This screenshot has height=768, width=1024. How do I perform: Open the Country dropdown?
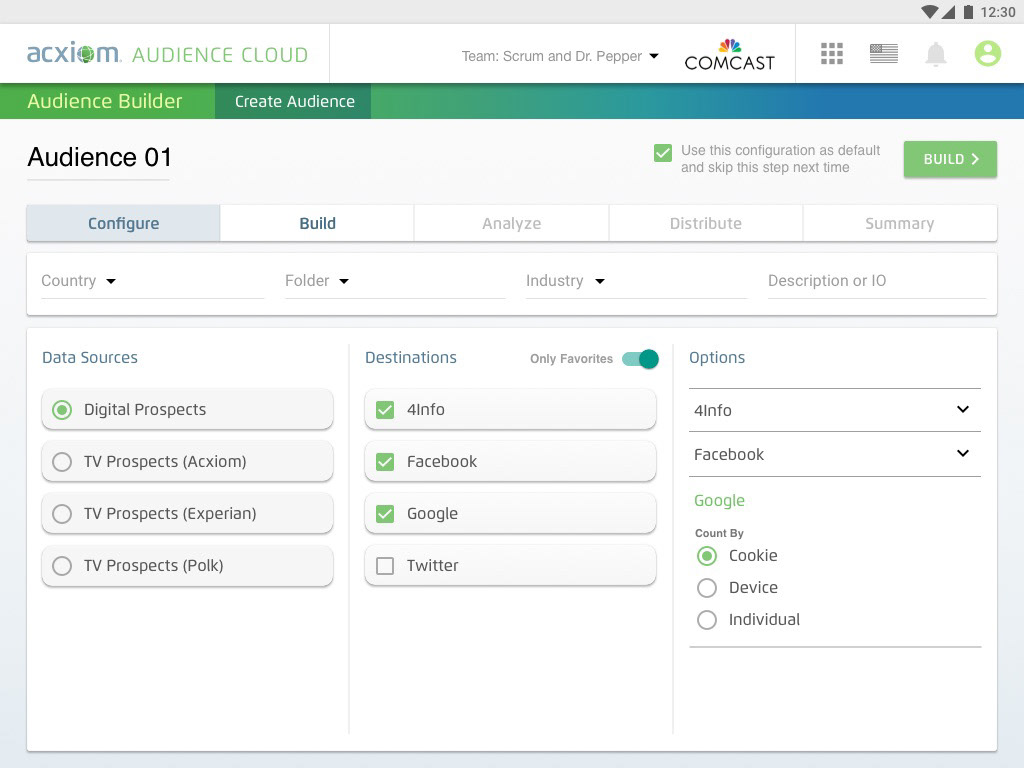click(79, 281)
